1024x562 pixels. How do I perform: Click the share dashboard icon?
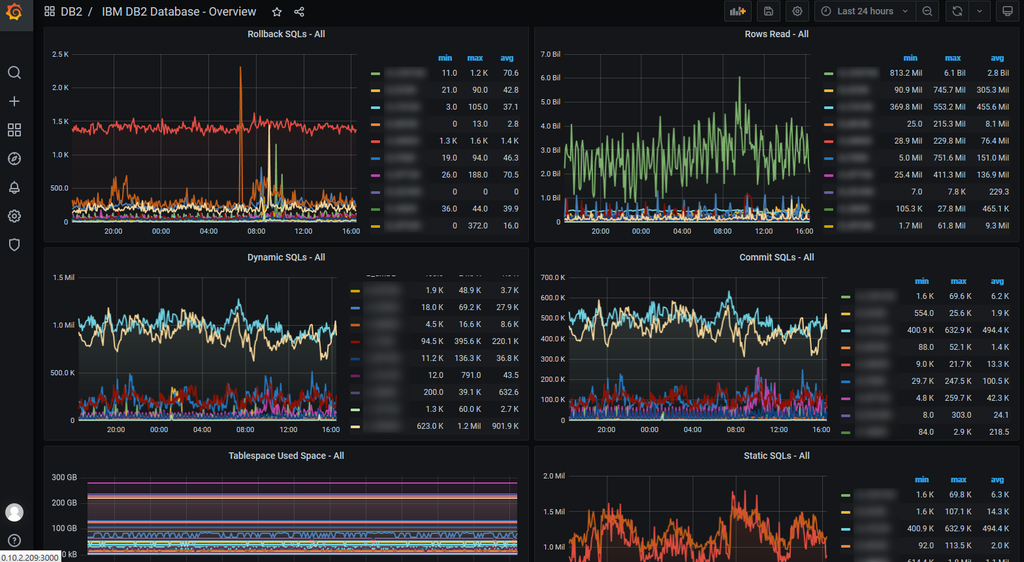299,12
